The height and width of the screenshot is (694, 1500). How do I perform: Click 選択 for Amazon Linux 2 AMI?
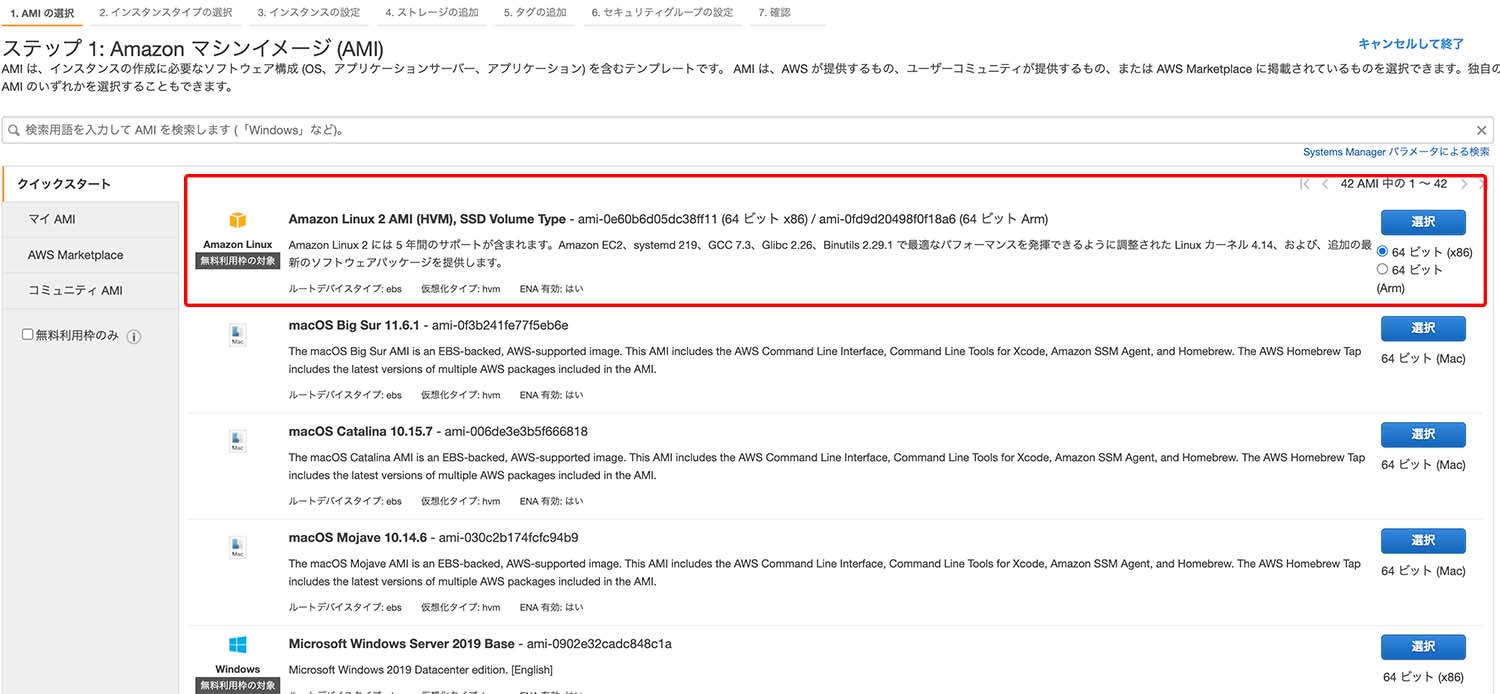[x=1423, y=222]
